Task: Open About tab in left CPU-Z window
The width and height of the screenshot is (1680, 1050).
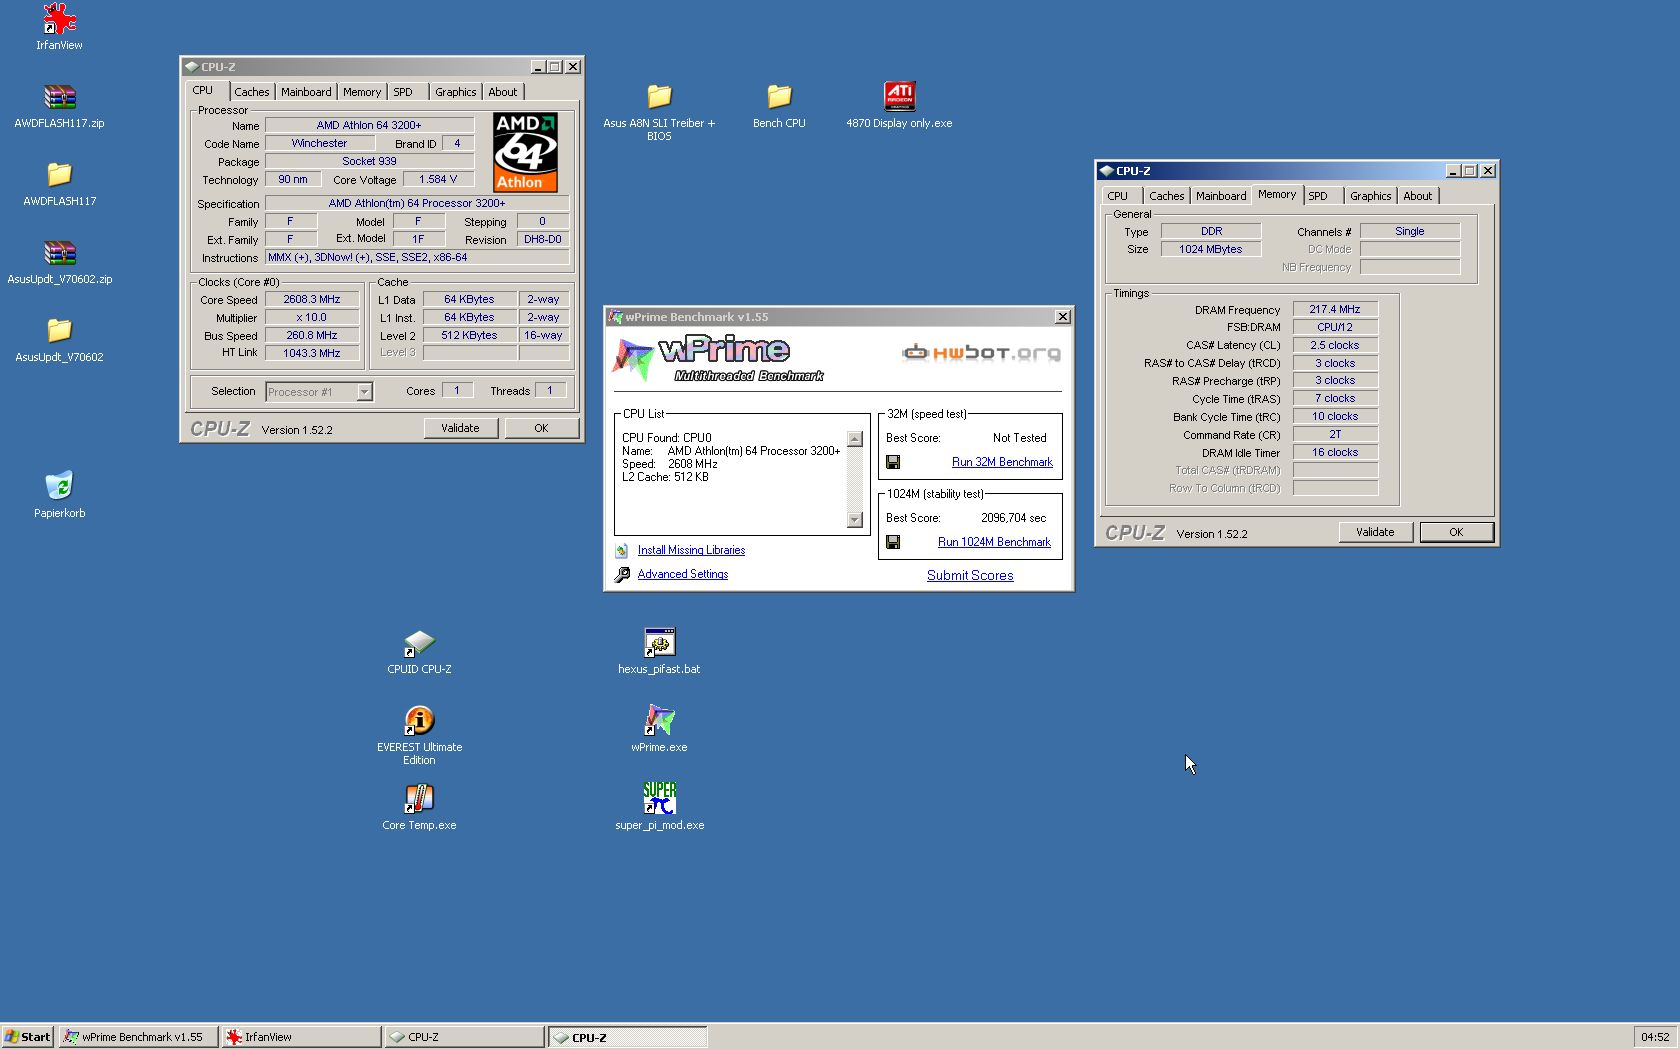Action: tap(503, 92)
